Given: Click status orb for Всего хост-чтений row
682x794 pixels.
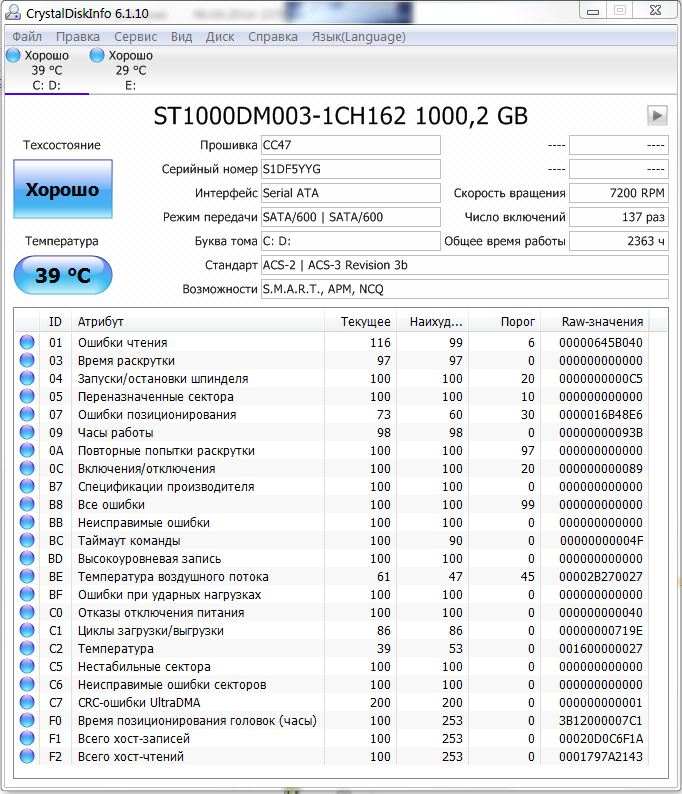Looking at the screenshot, I should point(27,757).
